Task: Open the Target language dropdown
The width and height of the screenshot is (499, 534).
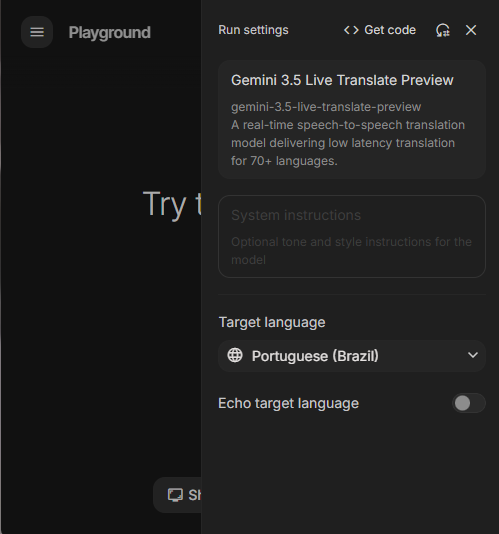Action: point(352,356)
